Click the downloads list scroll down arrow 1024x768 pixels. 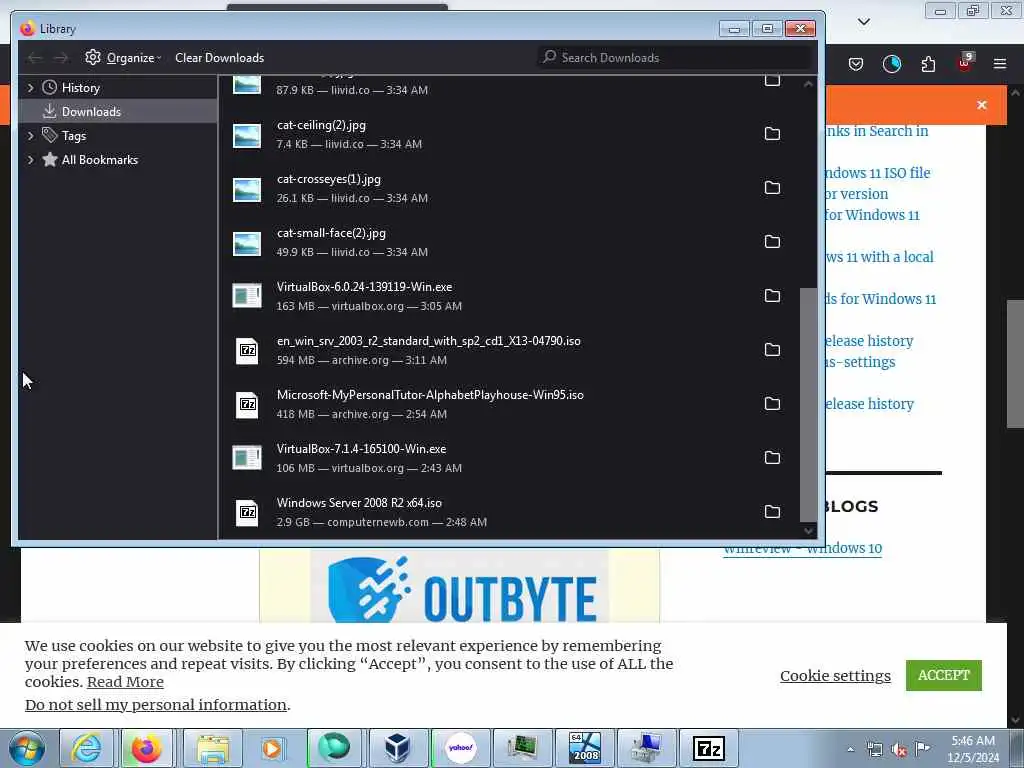pyautogui.click(x=808, y=531)
